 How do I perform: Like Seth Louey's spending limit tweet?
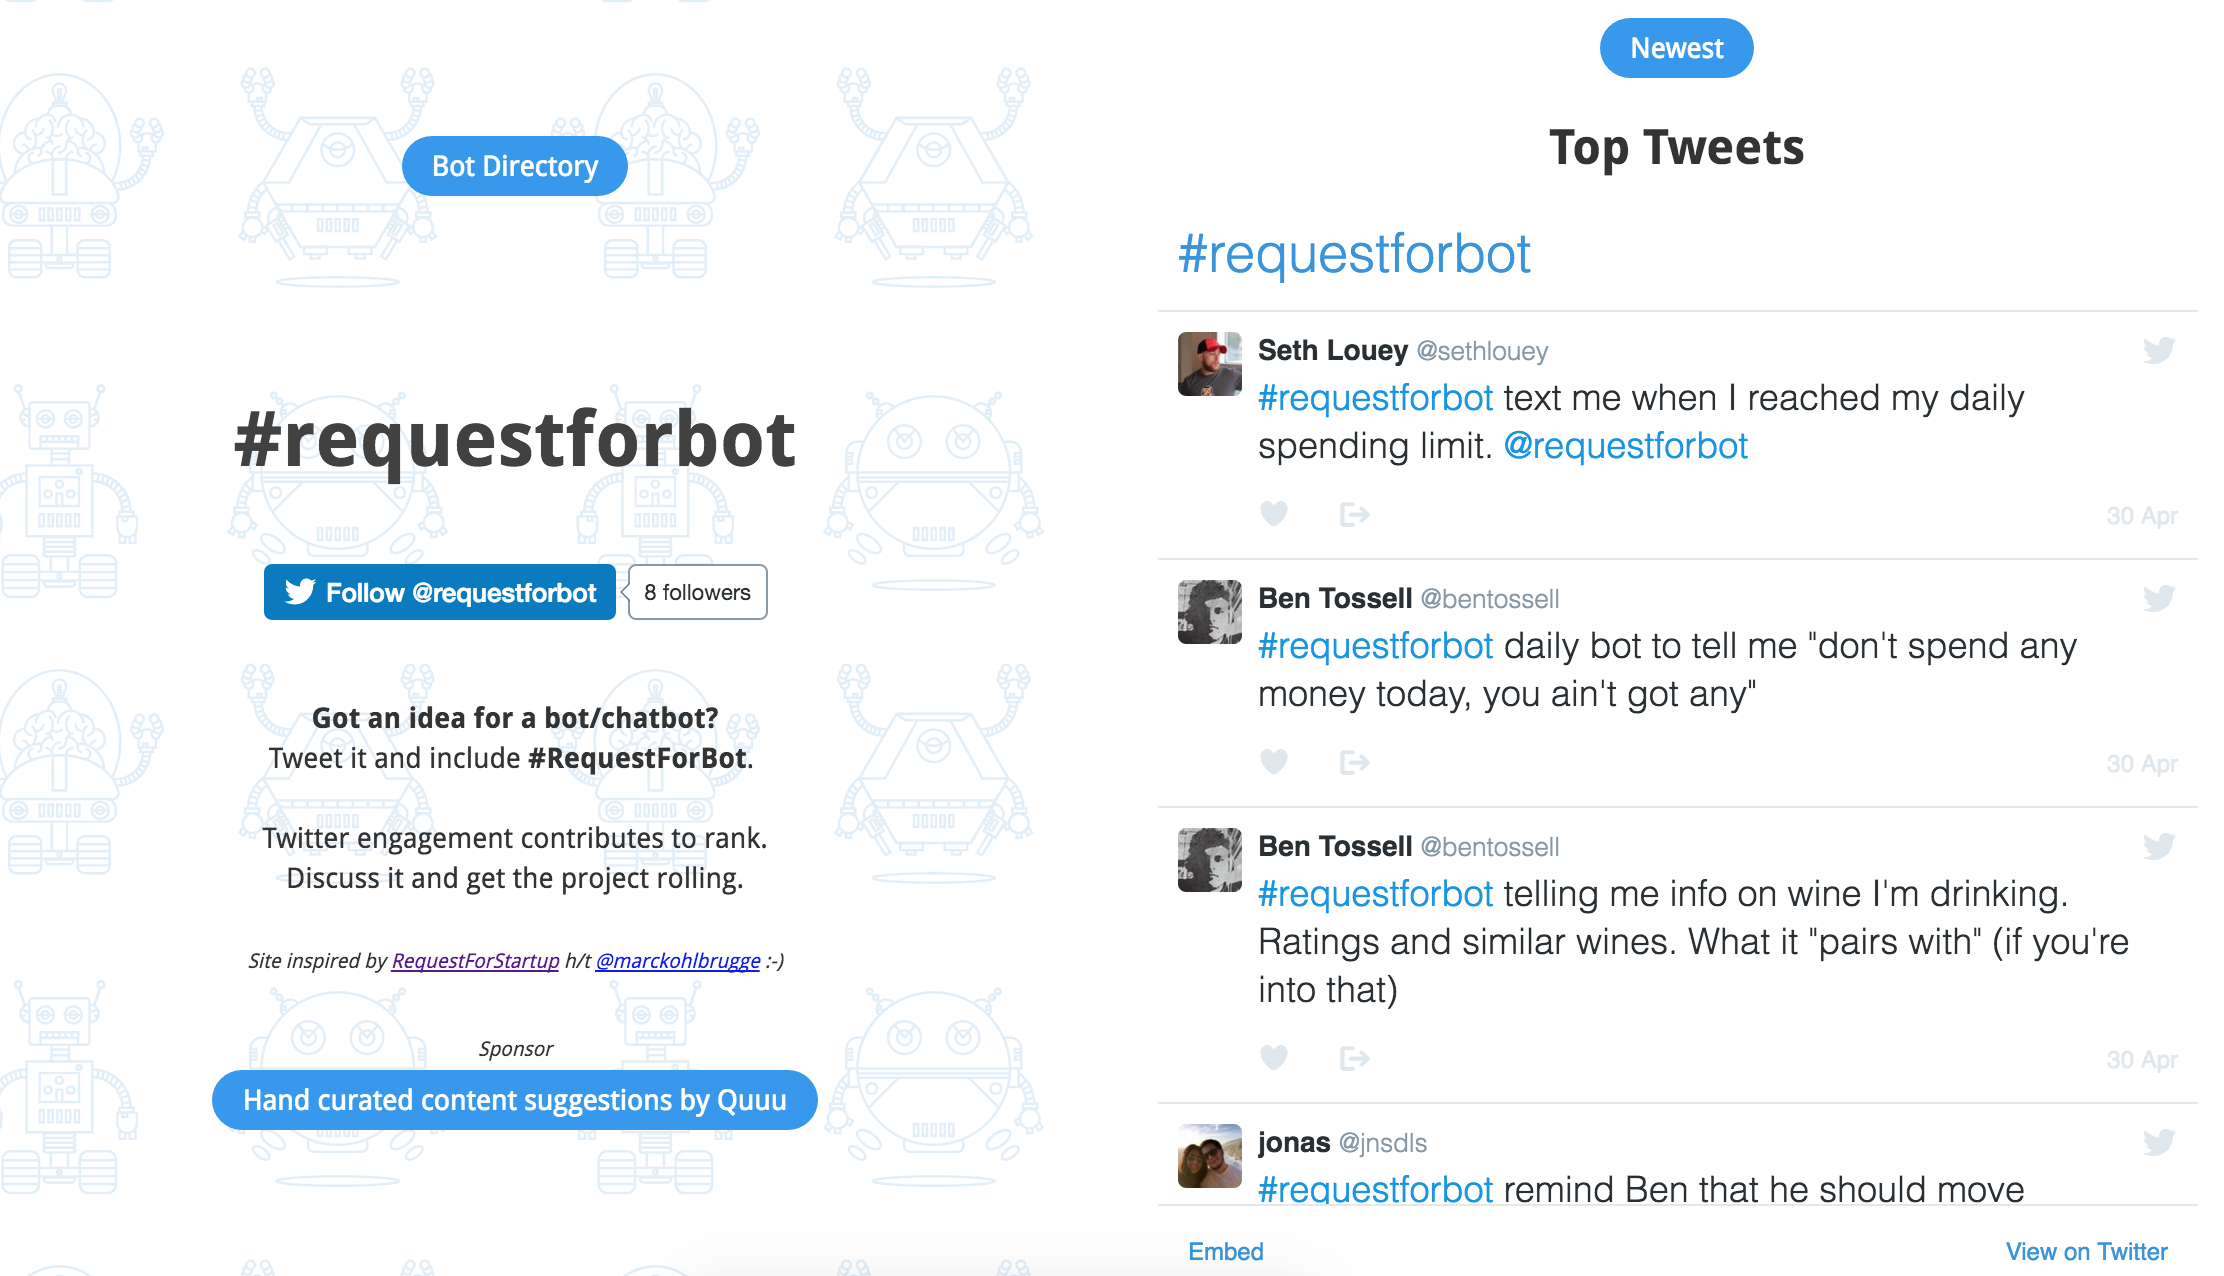tap(1274, 515)
